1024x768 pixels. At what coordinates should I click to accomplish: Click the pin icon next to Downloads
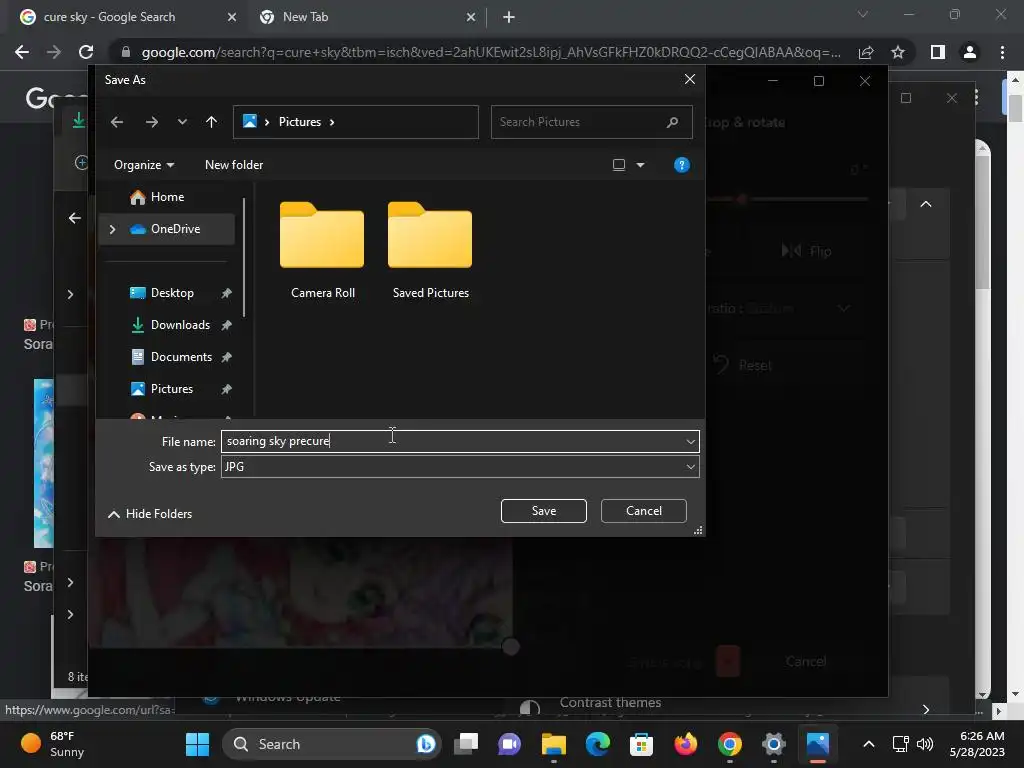(x=226, y=325)
